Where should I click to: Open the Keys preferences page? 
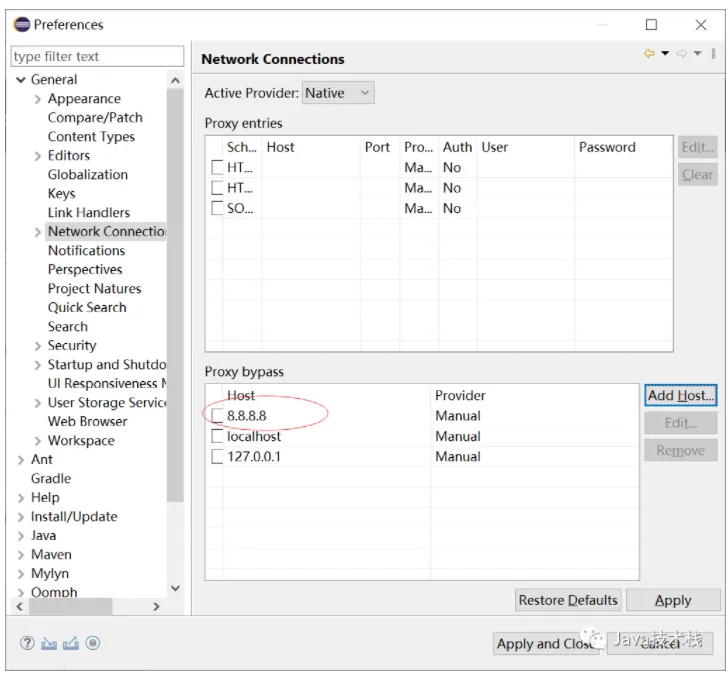(62, 194)
